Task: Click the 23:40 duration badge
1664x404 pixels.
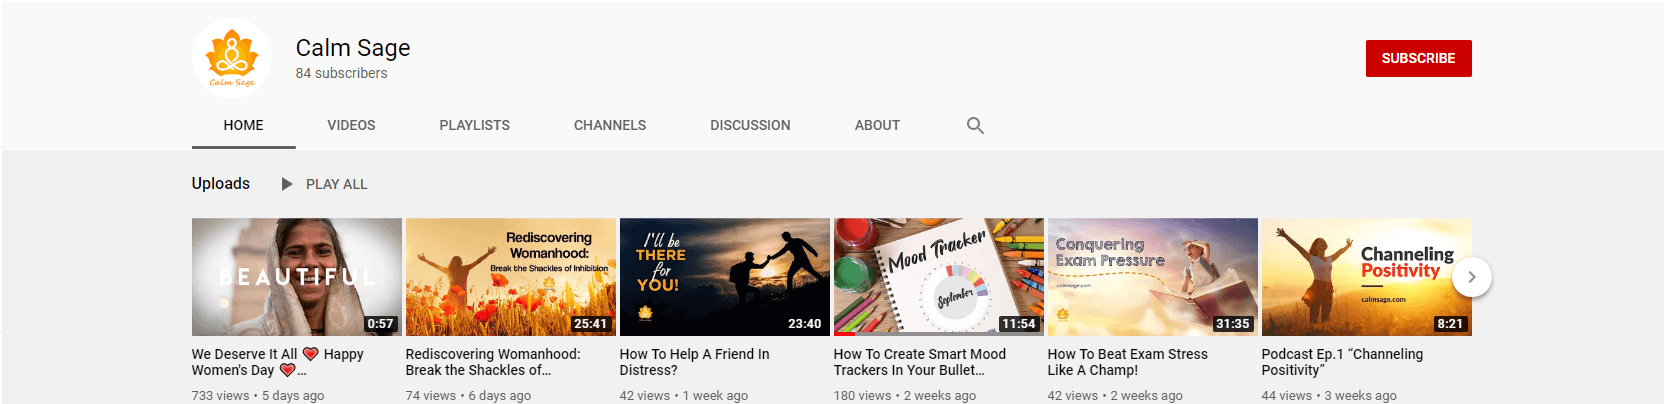Action: pos(804,324)
